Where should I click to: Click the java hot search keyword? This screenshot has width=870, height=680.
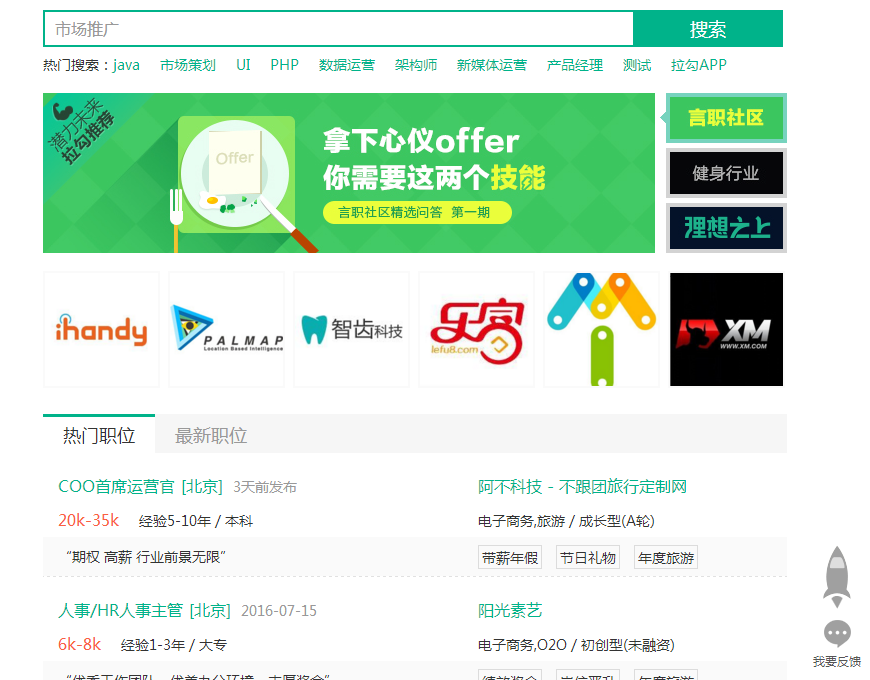[128, 64]
